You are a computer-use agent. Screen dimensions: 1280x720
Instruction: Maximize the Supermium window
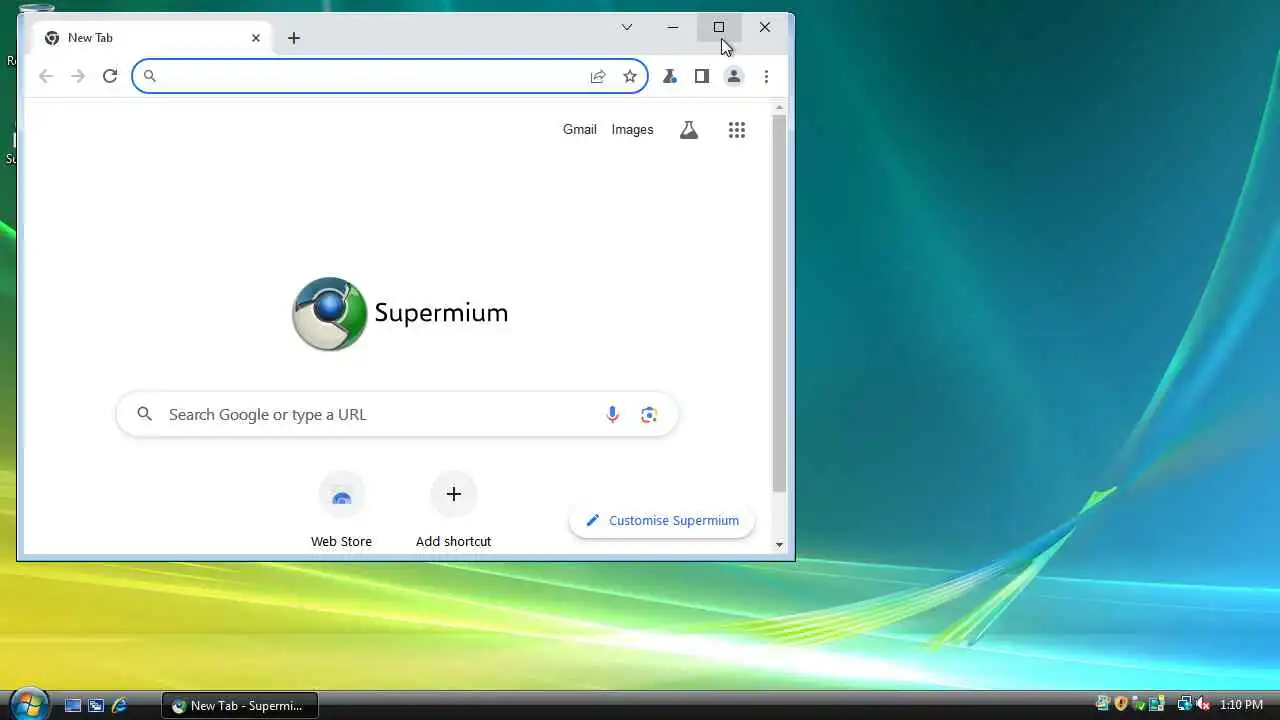pos(719,27)
